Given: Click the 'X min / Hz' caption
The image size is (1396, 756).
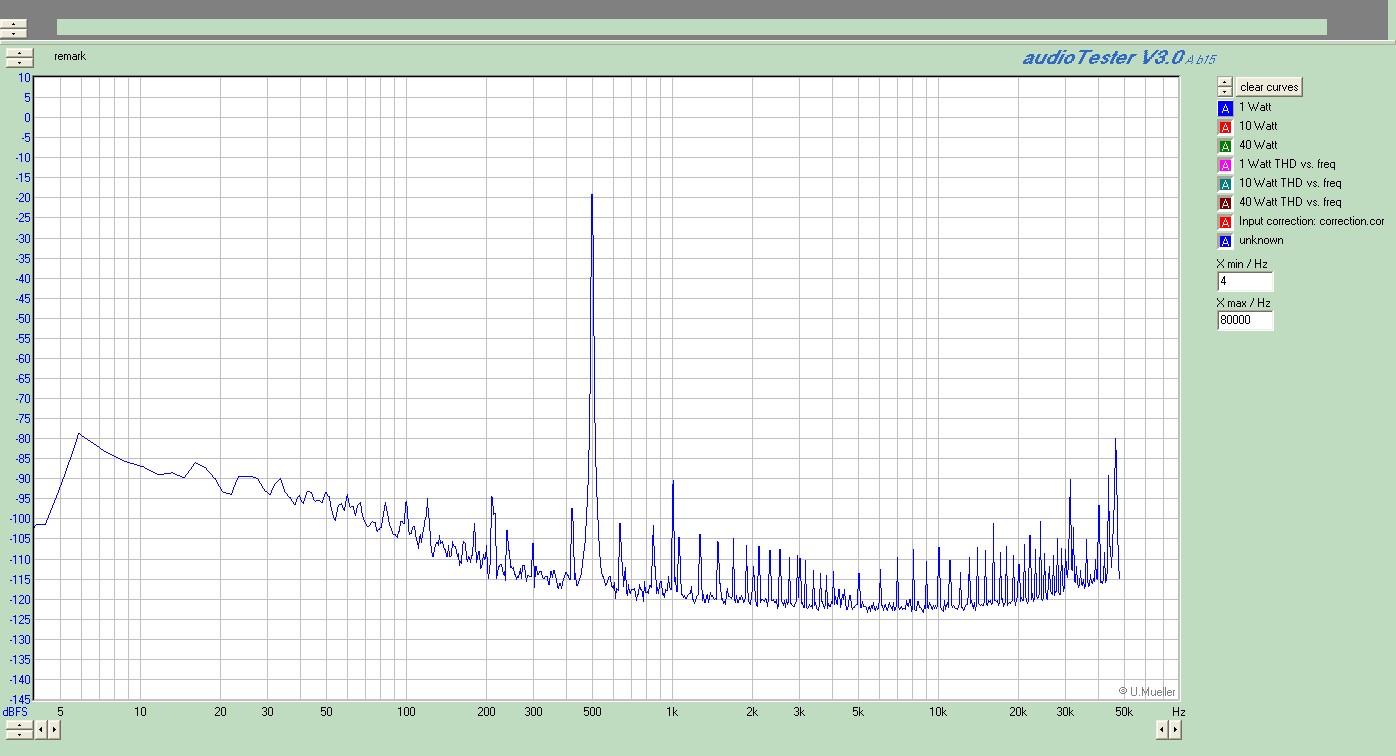Looking at the screenshot, I should tap(1242, 264).
